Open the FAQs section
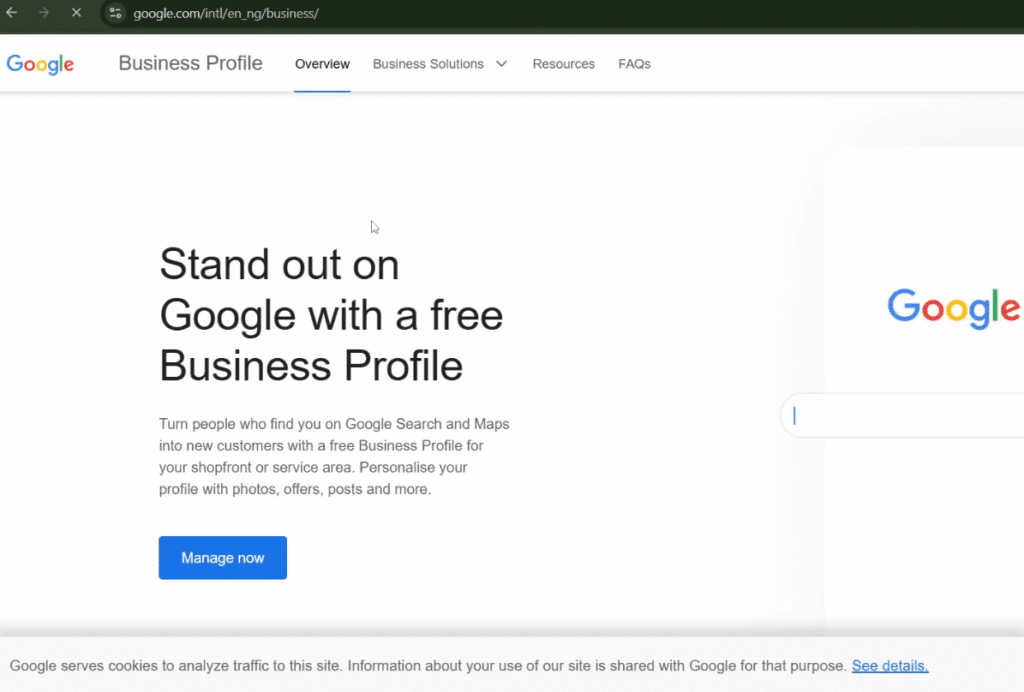1024x692 pixels. pyautogui.click(x=634, y=63)
